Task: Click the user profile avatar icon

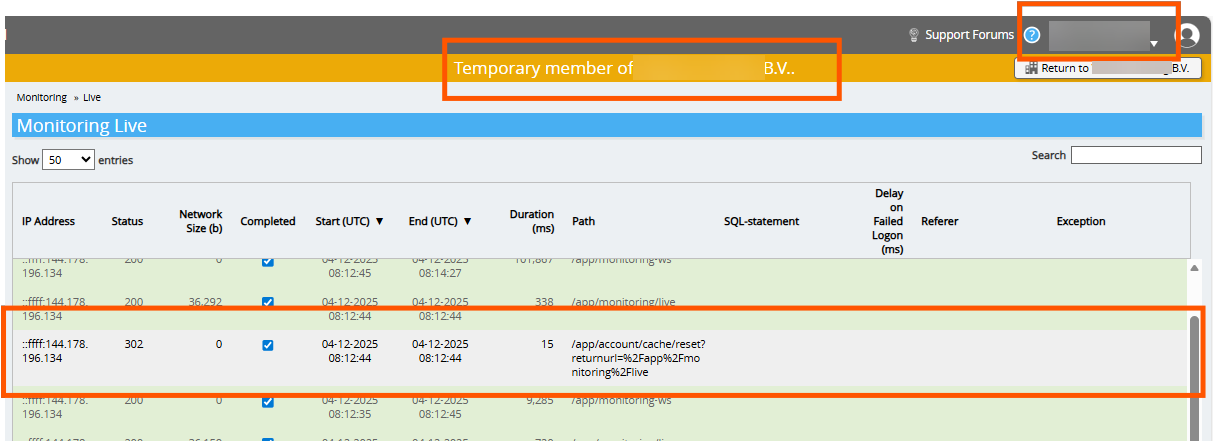Action: point(1186,36)
